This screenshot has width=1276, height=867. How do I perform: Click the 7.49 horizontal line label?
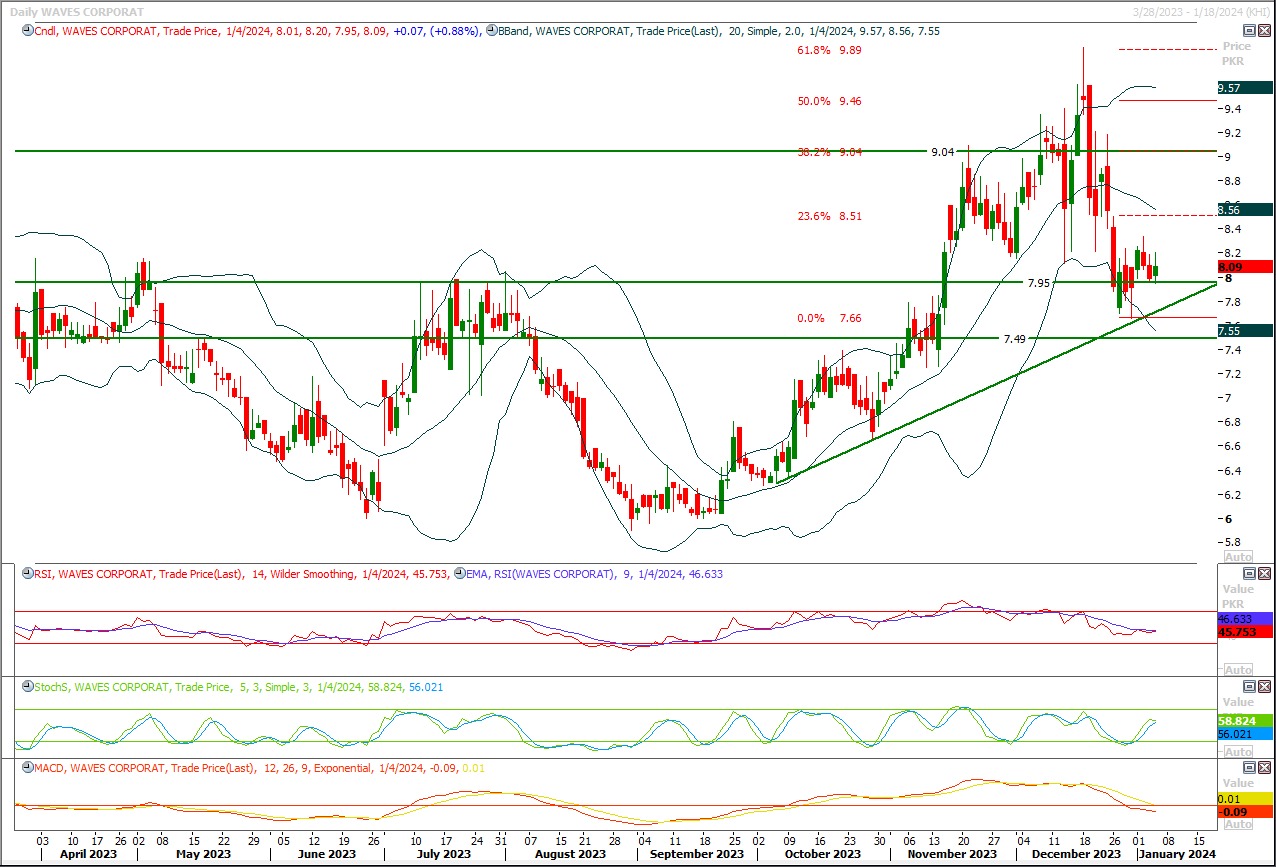(x=1014, y=340)
